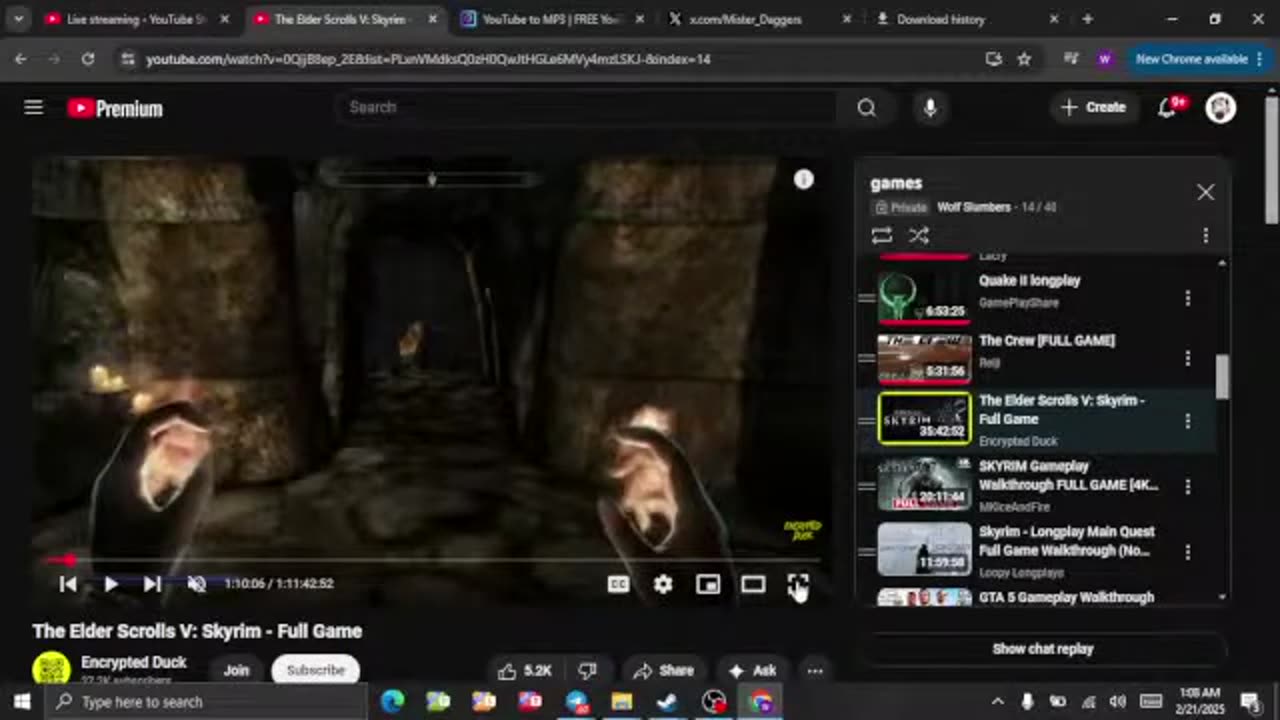Show hidden system tray icons
The width and height of the screenshot is (1280, 720).
coord(997,701)
